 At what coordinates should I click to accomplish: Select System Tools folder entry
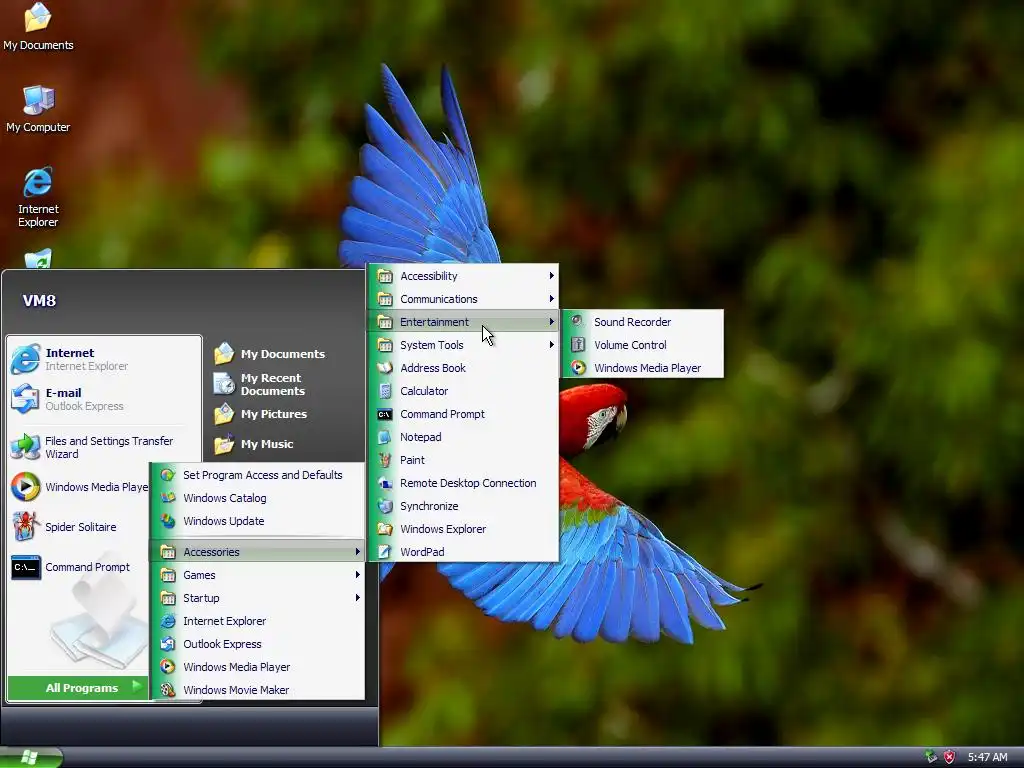tap(463, 345)
